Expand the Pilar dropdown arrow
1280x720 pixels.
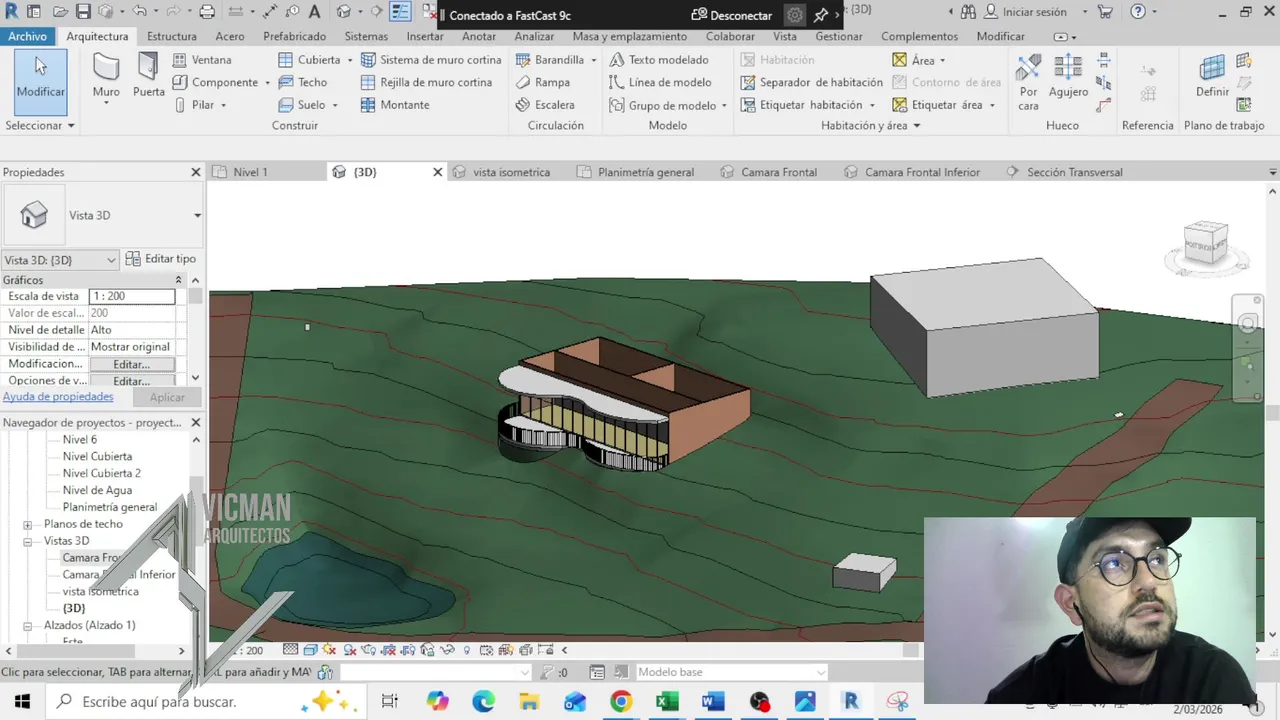click(x=223, y=105)
